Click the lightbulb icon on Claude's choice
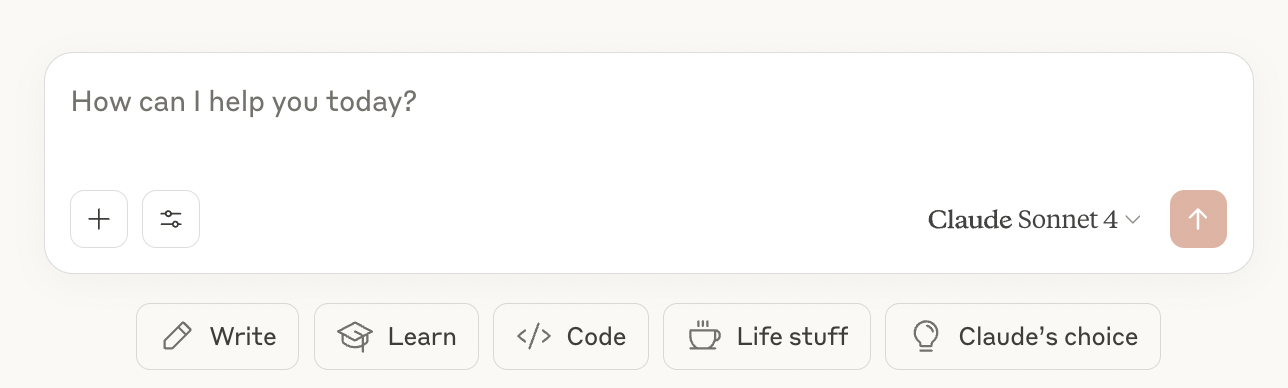This screenshot has height=388, width=1288. tap(927, 337)
